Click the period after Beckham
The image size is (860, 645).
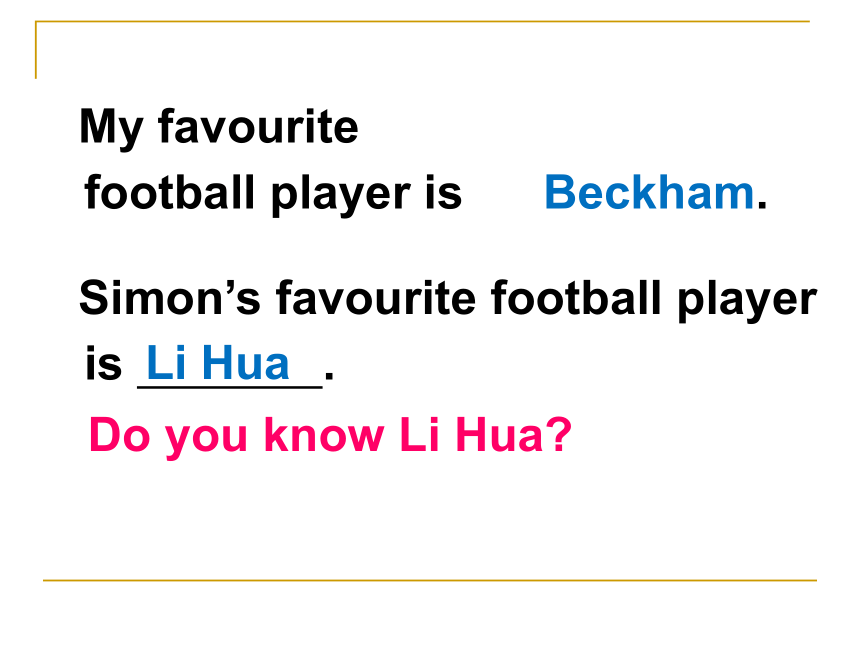tap(761, 206)
